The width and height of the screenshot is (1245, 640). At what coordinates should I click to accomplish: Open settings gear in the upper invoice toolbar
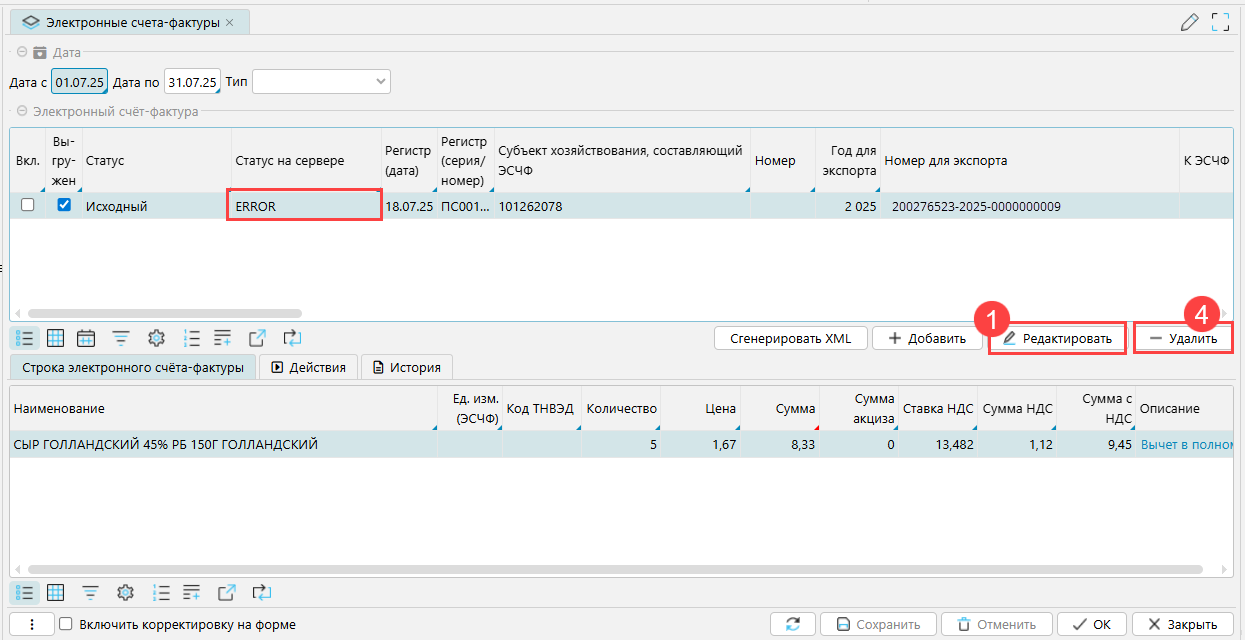156,338
